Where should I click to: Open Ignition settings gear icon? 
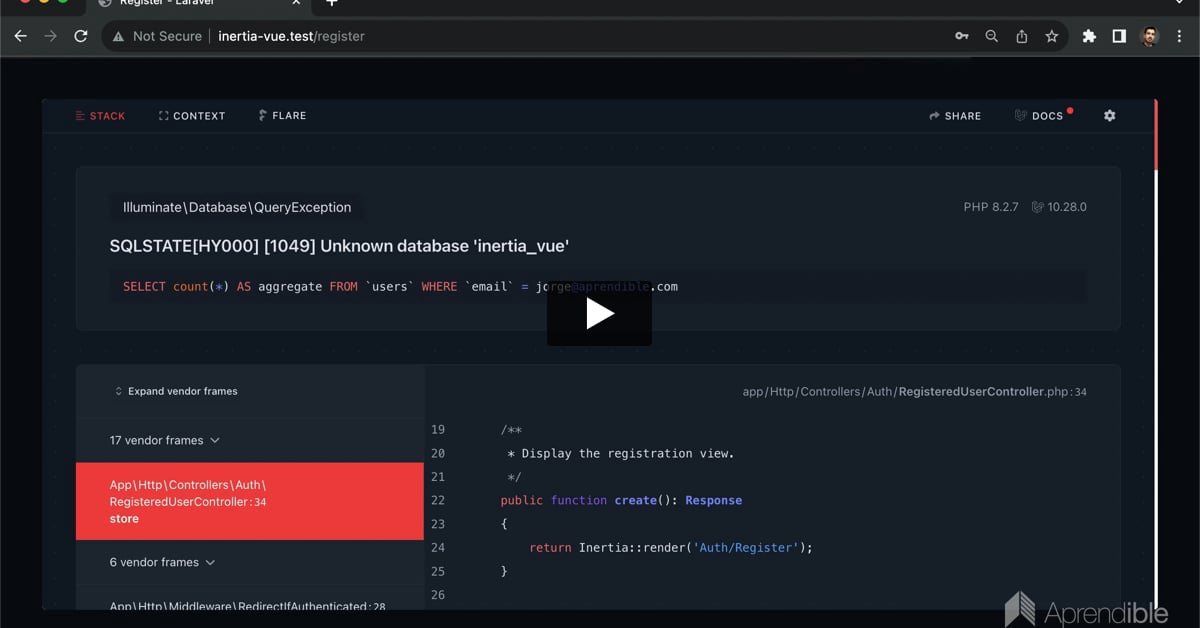click(x=1109, y=116)
